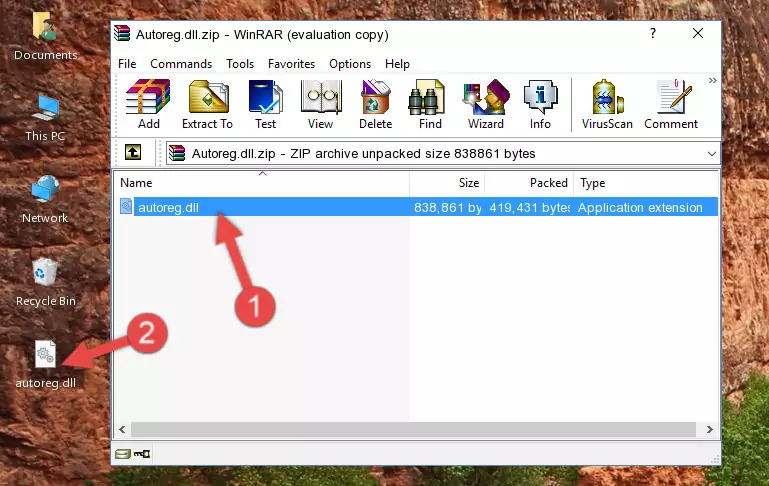Open the Comment tool
The width and height of the screenshot is (769, 486).
(671, 104)
